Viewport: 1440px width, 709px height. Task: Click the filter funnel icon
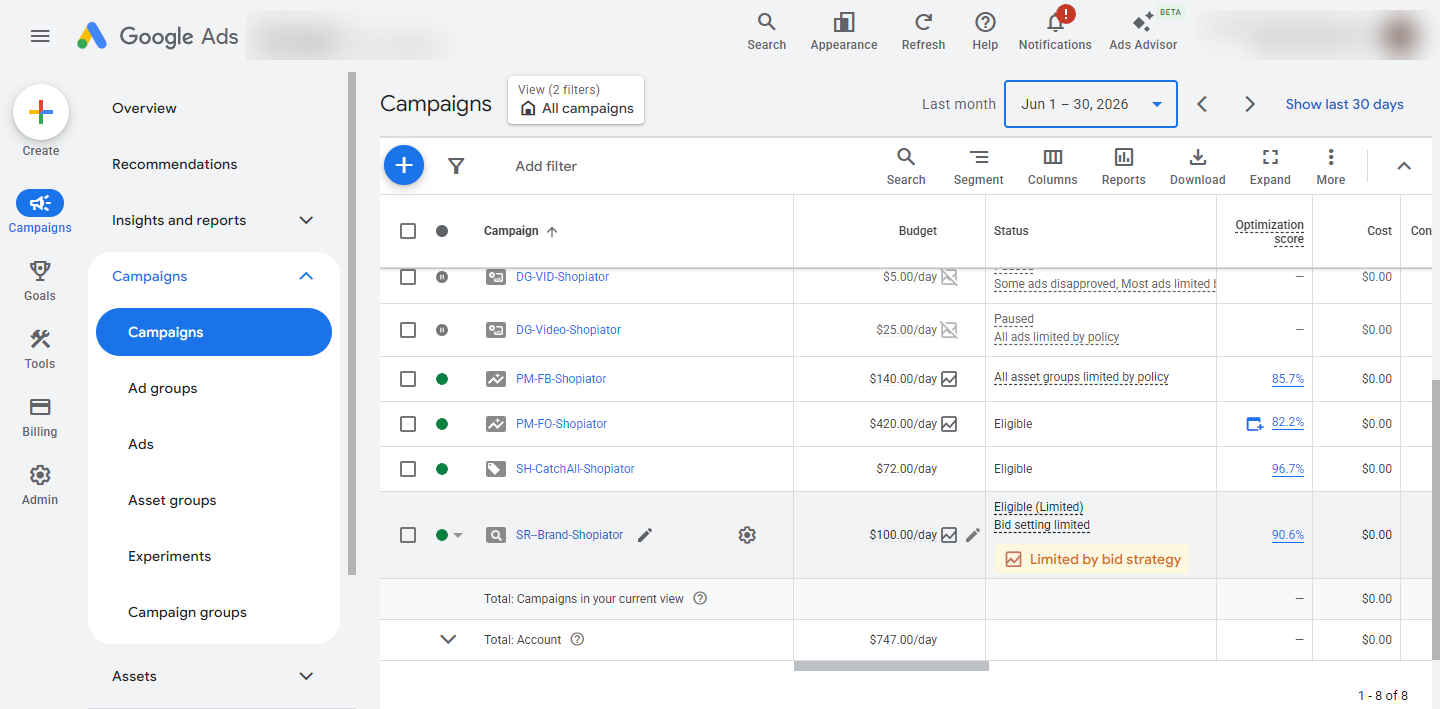pyautogui.click(x=456, y=166)
